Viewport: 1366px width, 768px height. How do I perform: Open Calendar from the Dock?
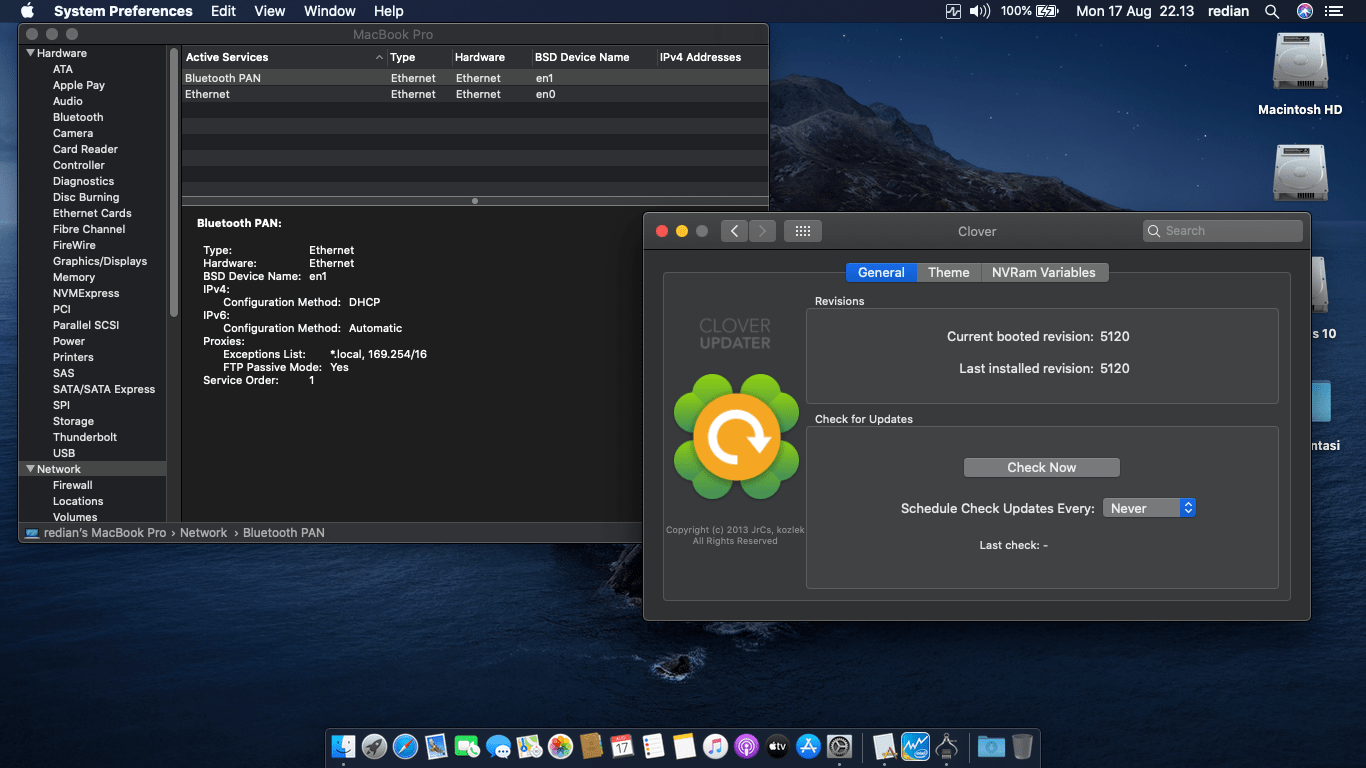click(x=622, y=746)
